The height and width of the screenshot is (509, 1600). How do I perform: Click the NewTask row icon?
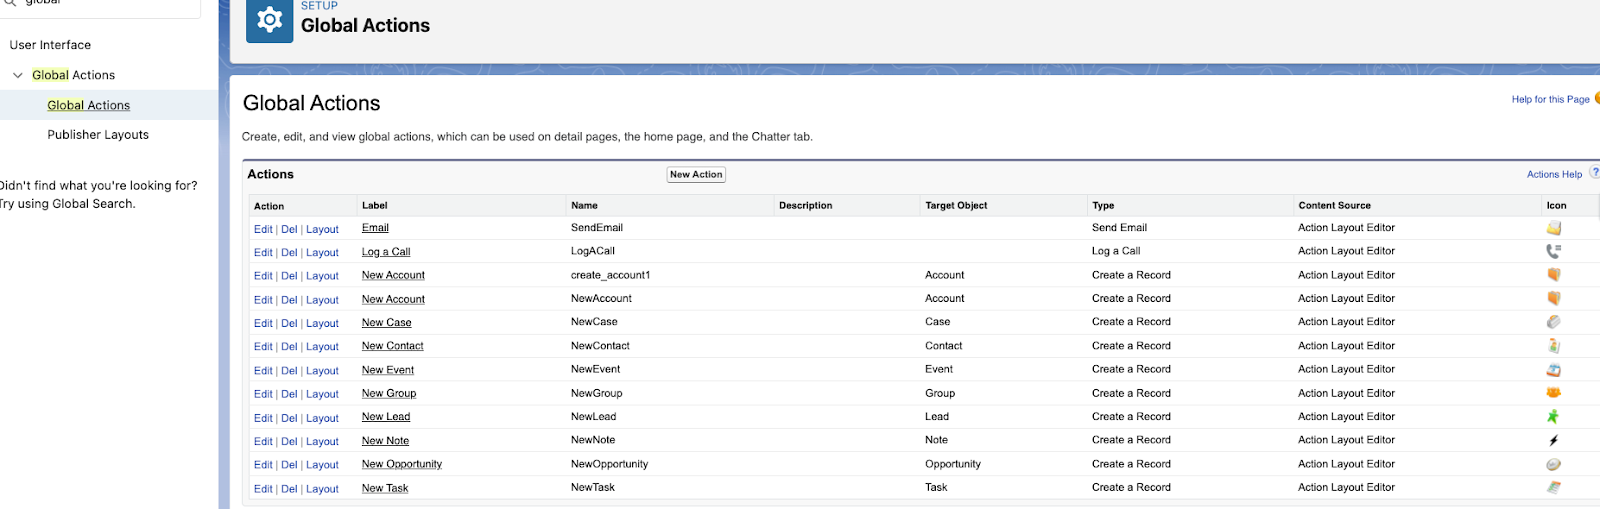click(1554, 488)
